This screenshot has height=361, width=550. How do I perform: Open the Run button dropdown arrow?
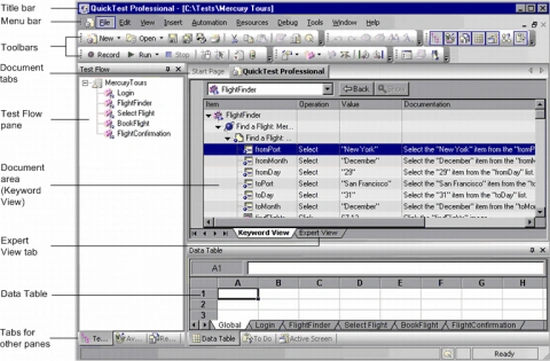[157, 55]
